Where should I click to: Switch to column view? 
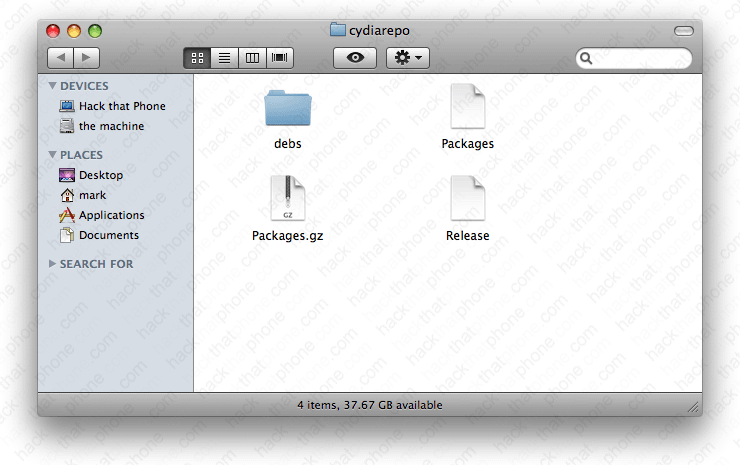(252, 58)
